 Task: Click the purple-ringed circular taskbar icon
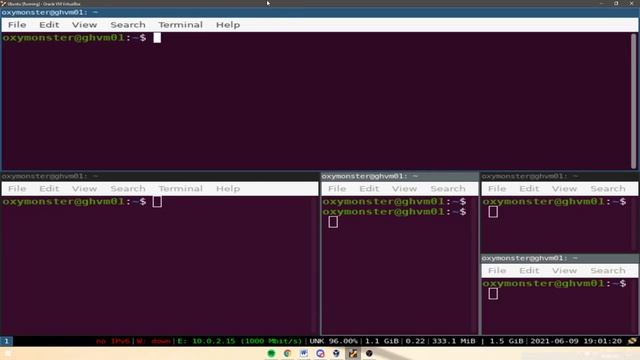[320, 353]
